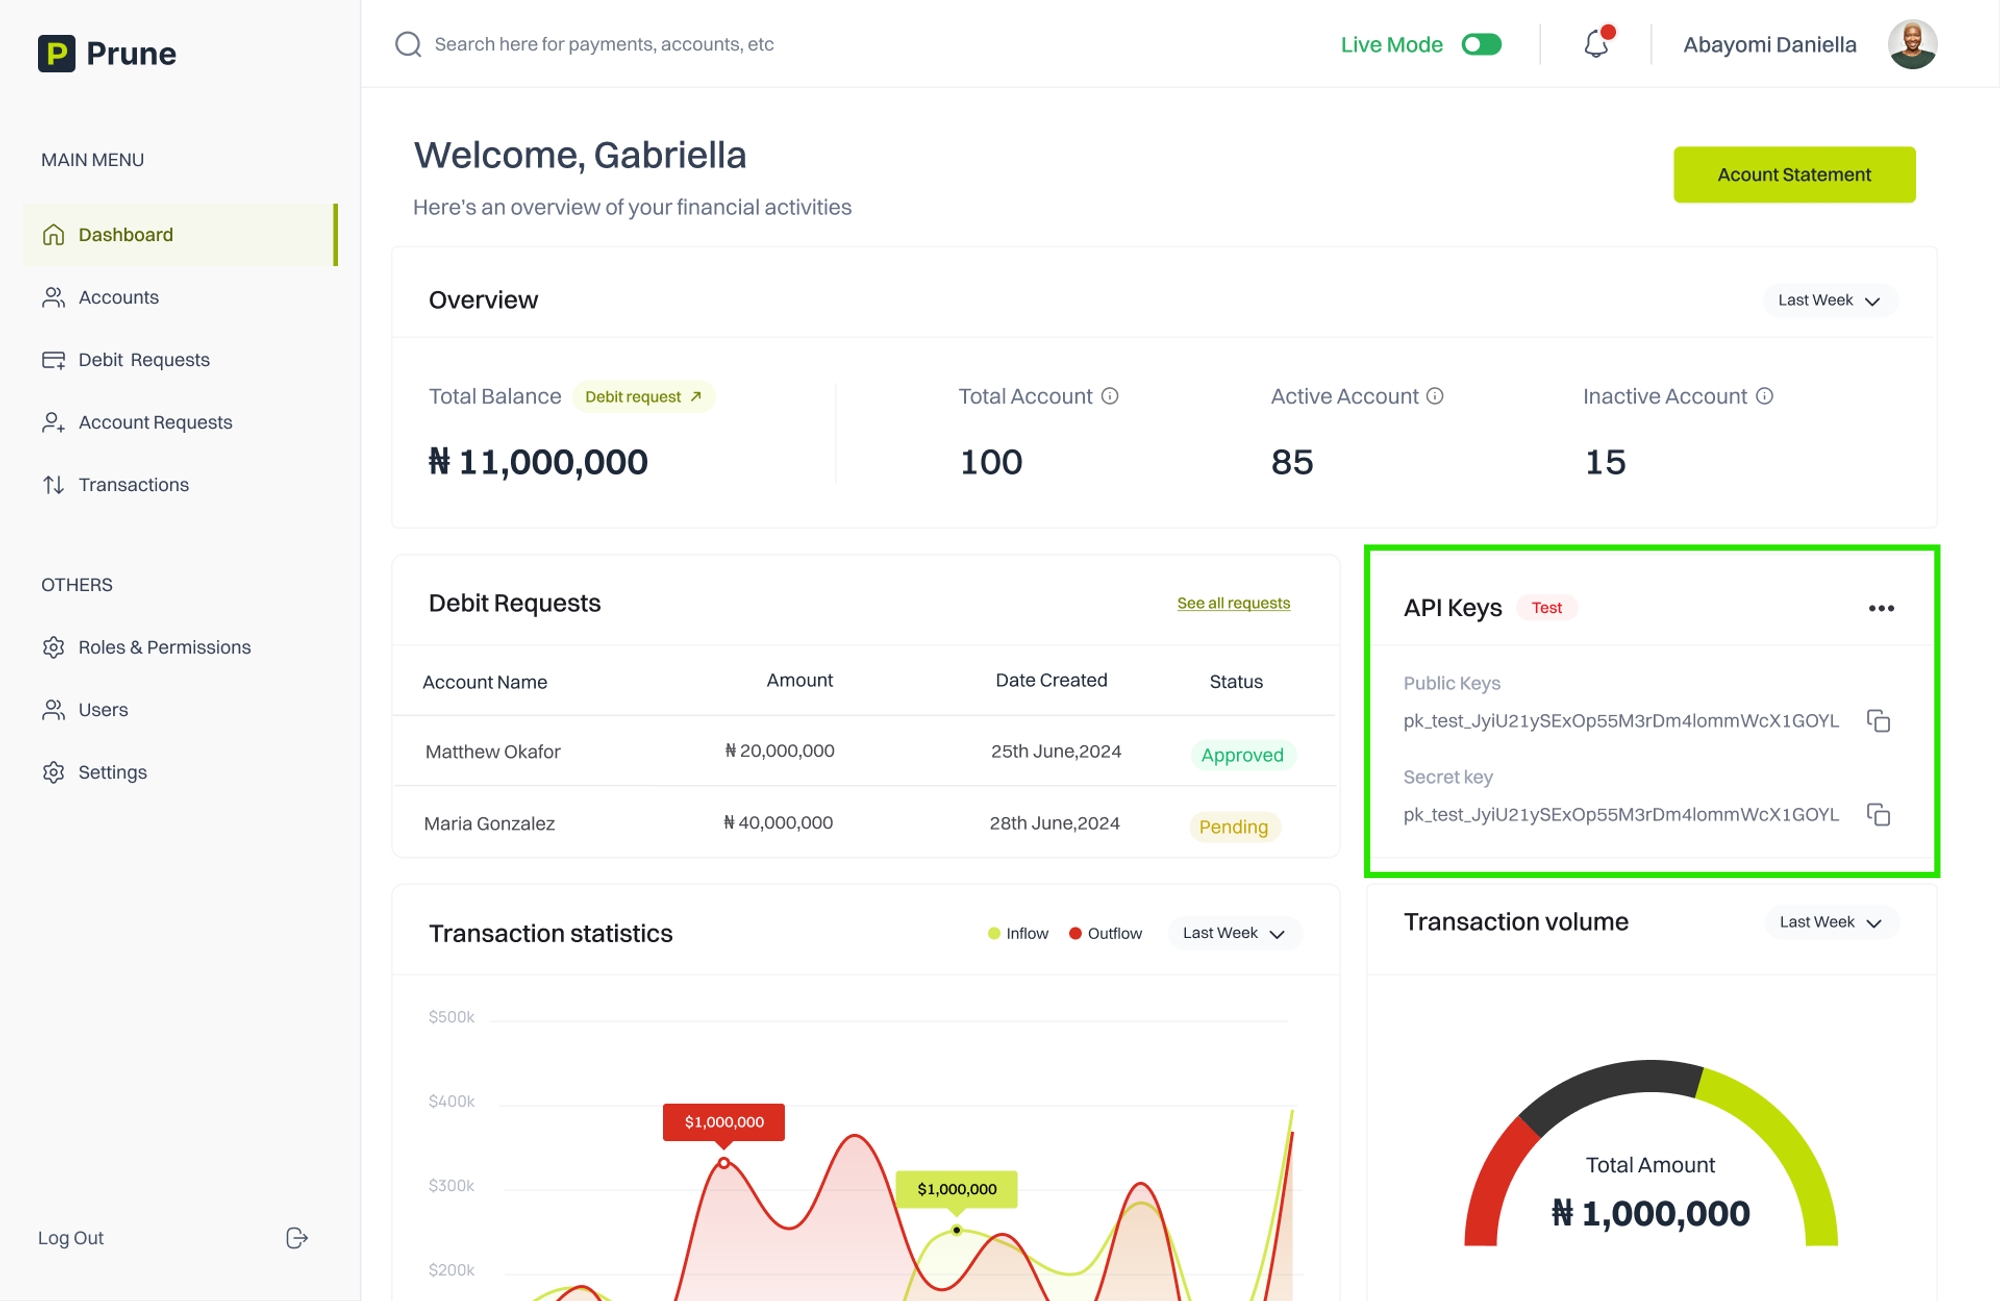Viewport: 2000px width, 1301px height.
Task: Open API Keys three-dot options menu
Action: (1881, 608)
